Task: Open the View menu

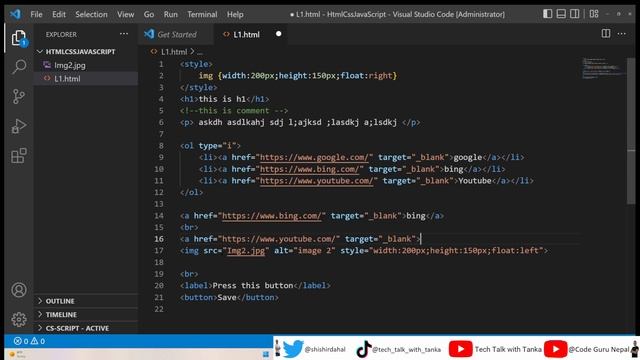Action: 125,14
